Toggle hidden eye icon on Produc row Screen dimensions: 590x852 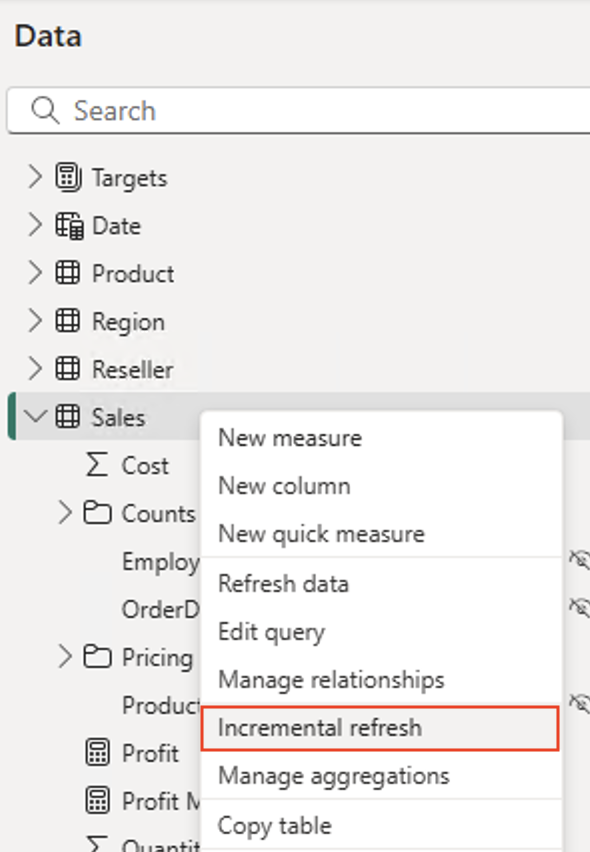pyautogui.click(x=579, y=703)
